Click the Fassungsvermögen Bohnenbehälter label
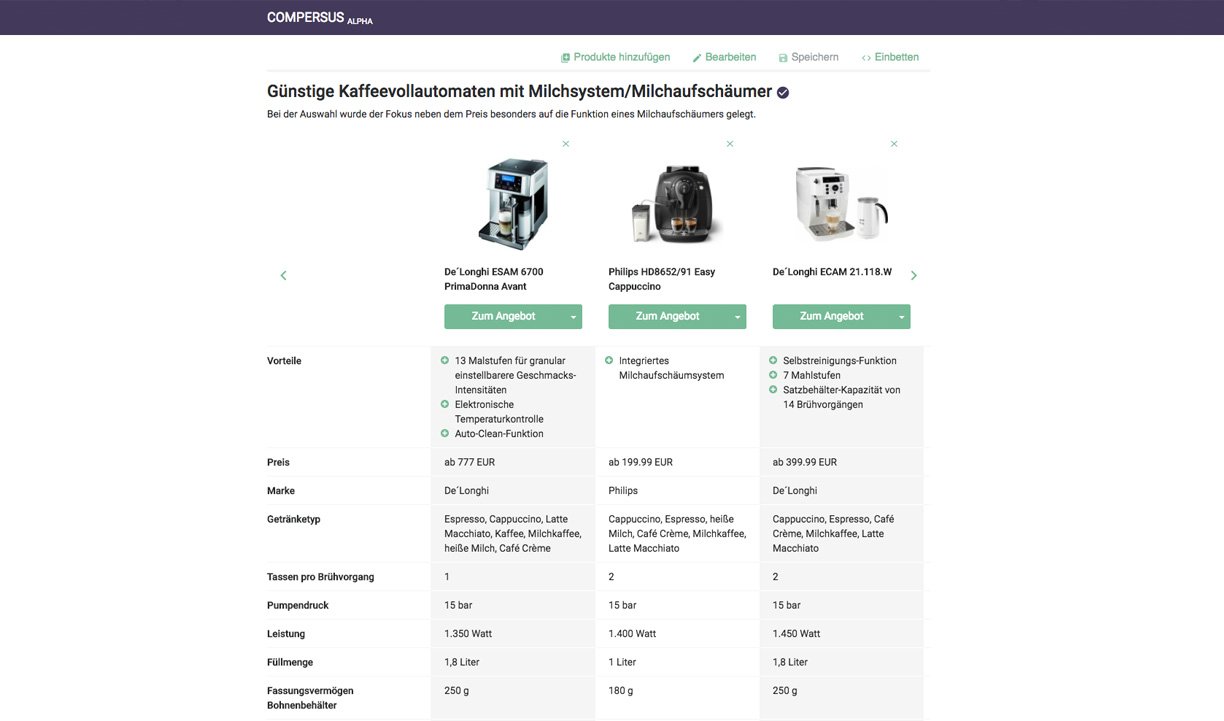Image resolution: width=1224 pixels, height=721 pixels. (310, 698)
